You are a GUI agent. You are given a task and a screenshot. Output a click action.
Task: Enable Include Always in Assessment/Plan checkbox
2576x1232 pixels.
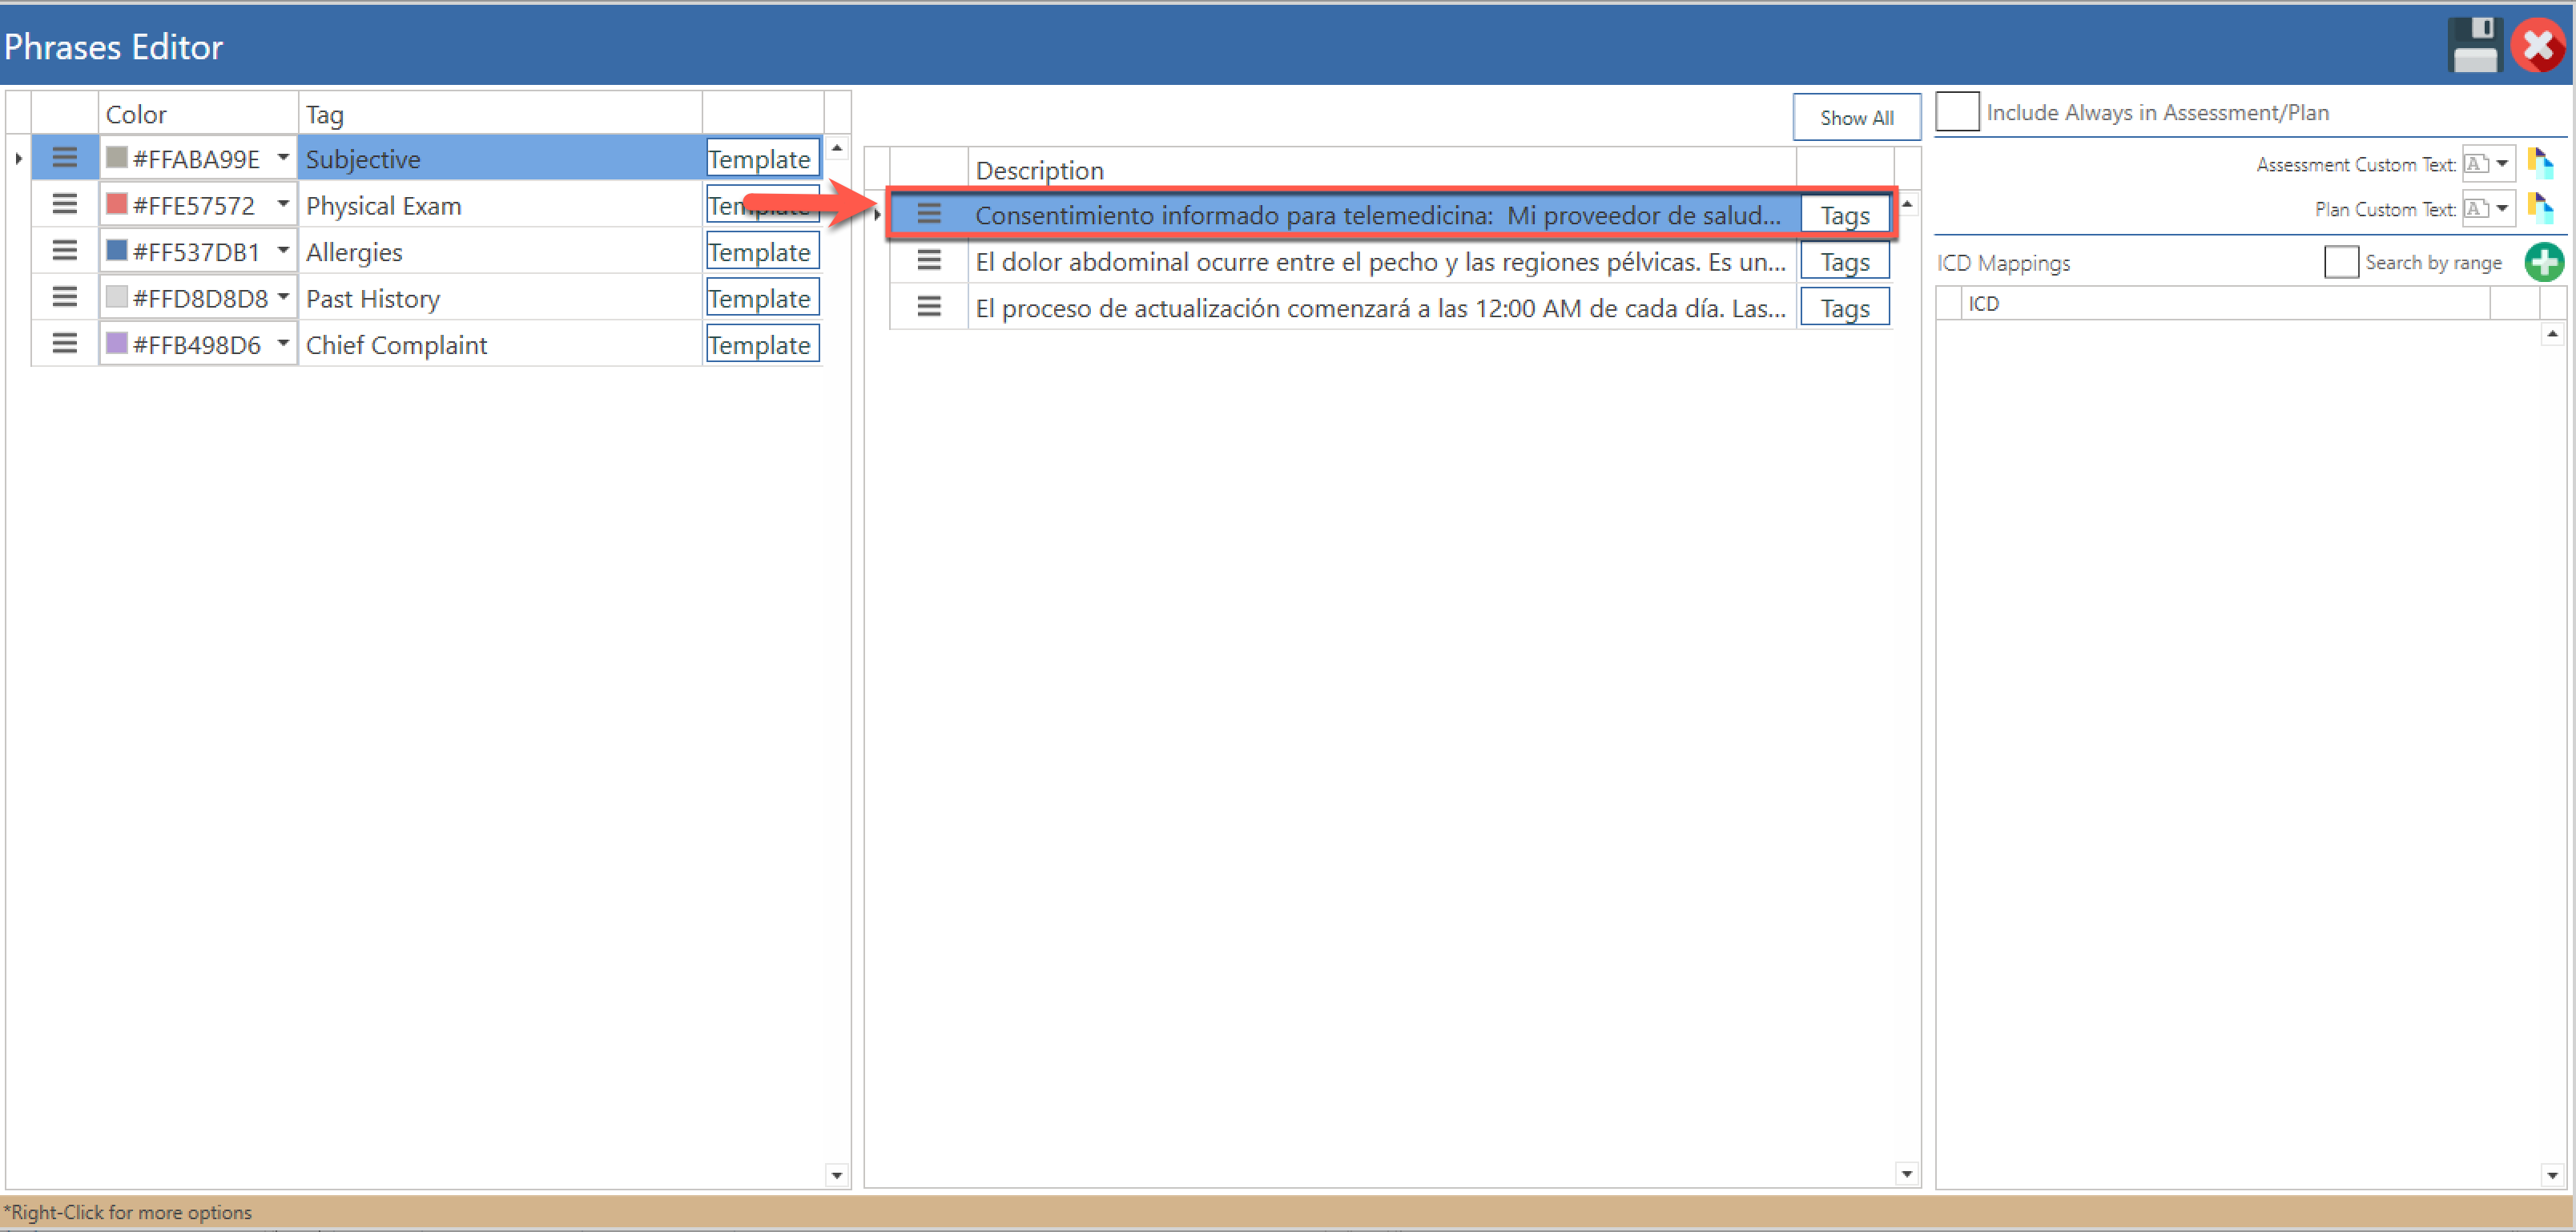point(1957,112)
